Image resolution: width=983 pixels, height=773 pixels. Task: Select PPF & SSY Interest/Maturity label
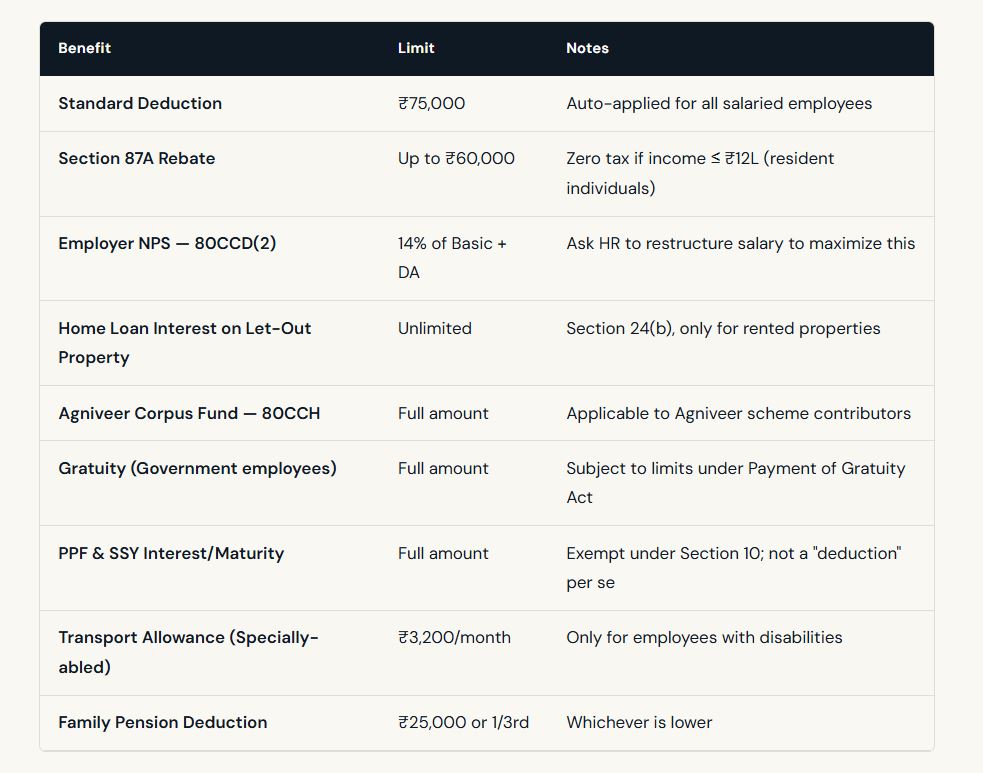click(171, 553)
